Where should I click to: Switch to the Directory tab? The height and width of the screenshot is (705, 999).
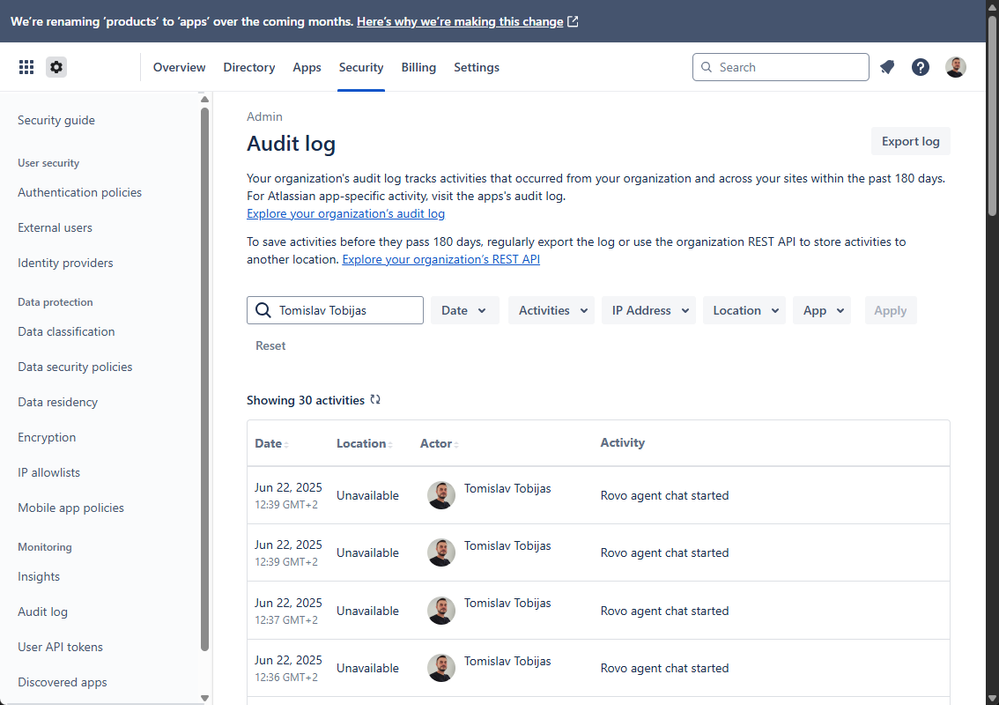coord(249,67)
